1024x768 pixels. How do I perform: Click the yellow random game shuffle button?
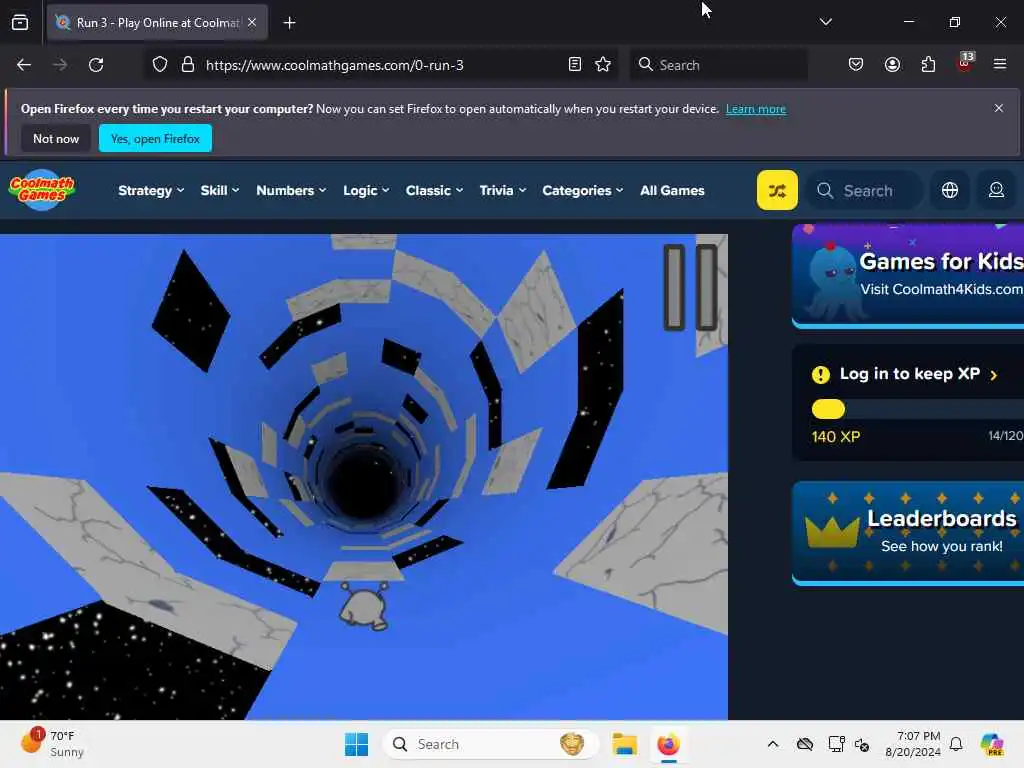click(x=777, y=190)
